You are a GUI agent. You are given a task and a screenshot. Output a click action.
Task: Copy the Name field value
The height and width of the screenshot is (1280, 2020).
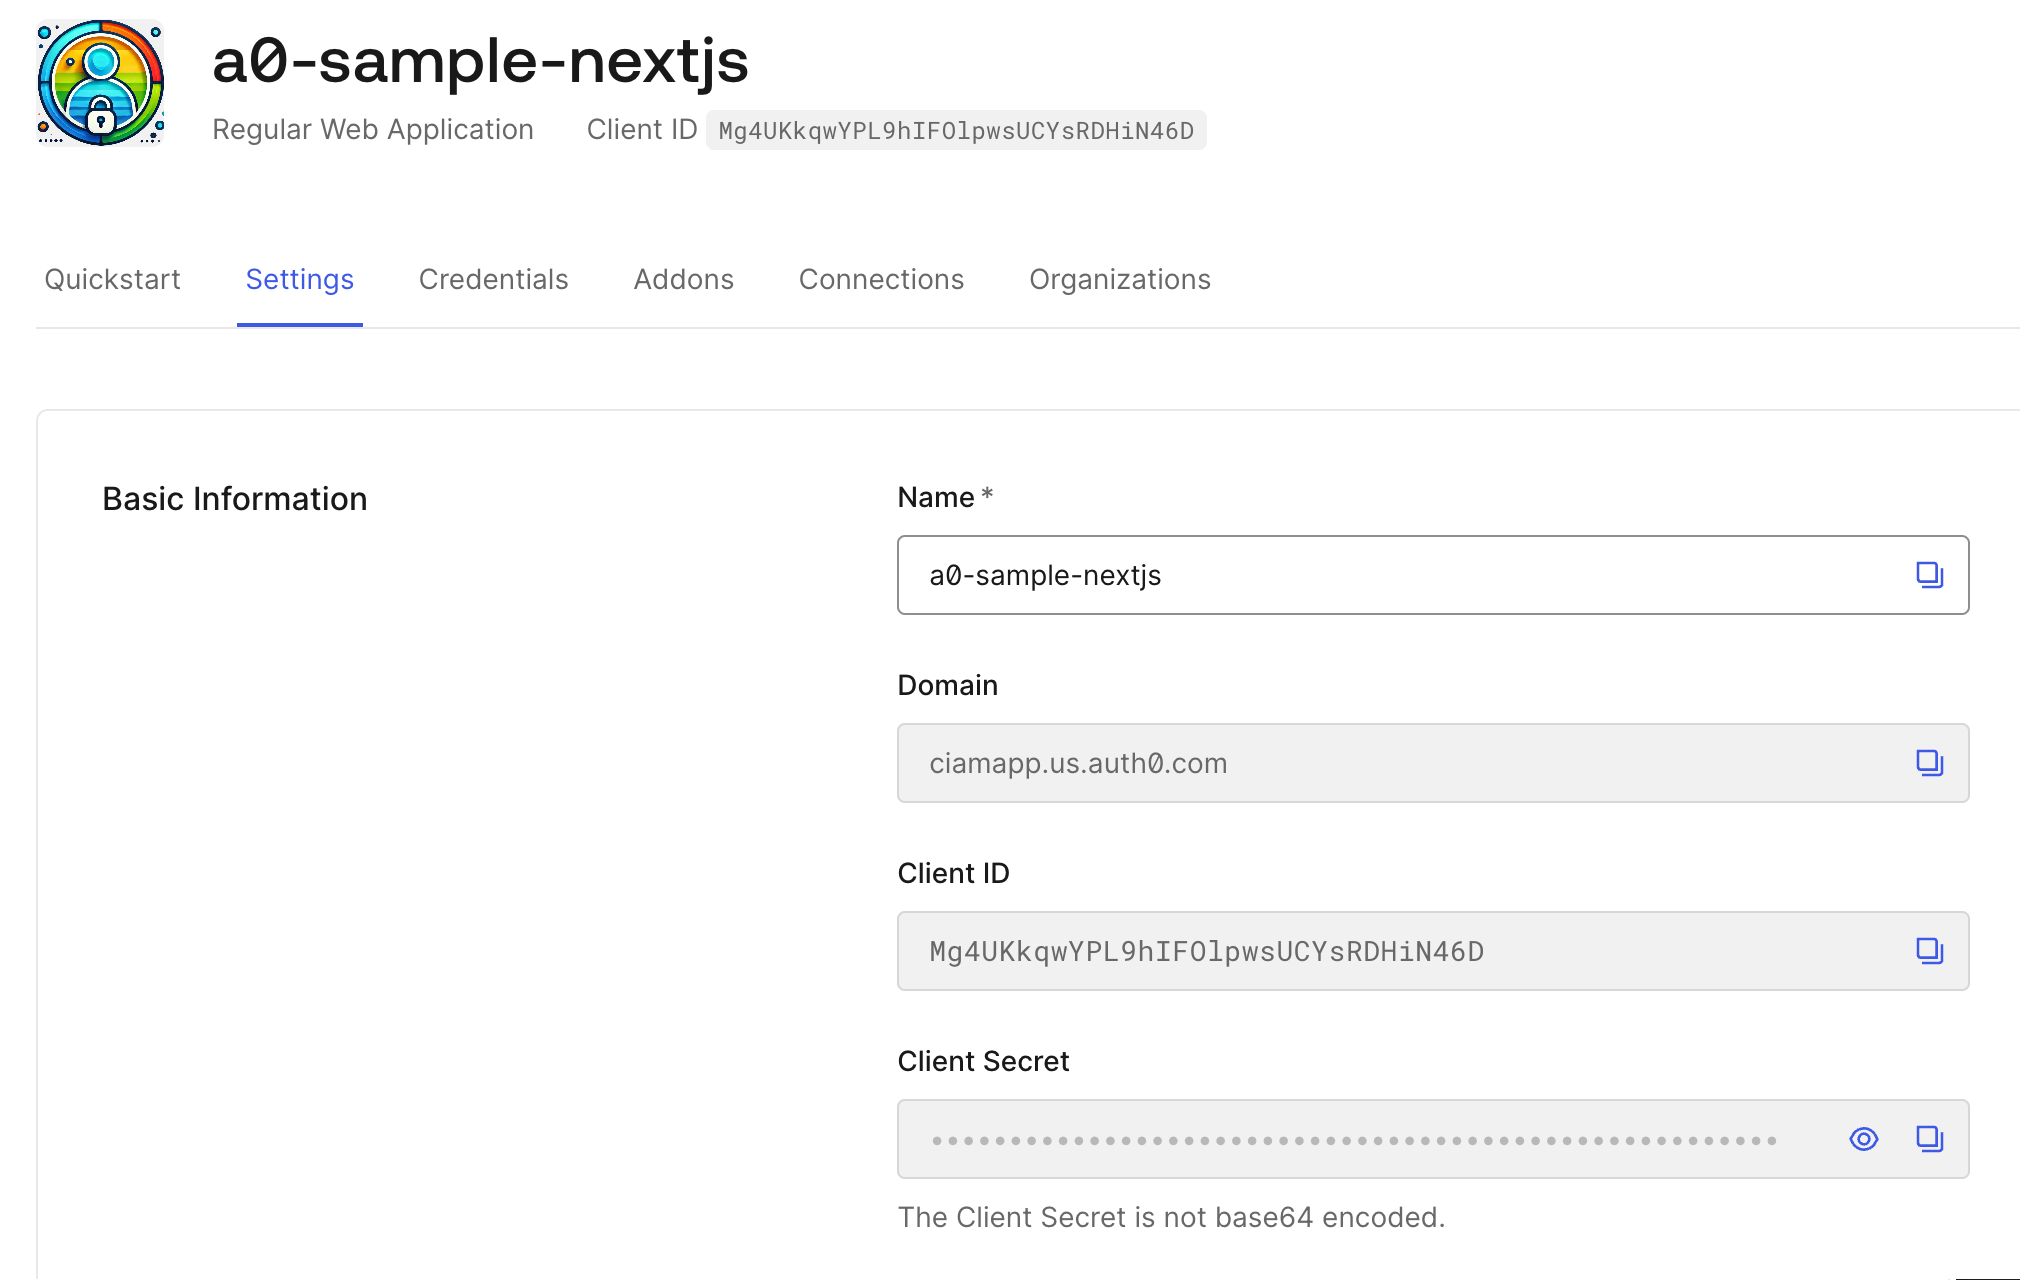[x=1928, y=575]
